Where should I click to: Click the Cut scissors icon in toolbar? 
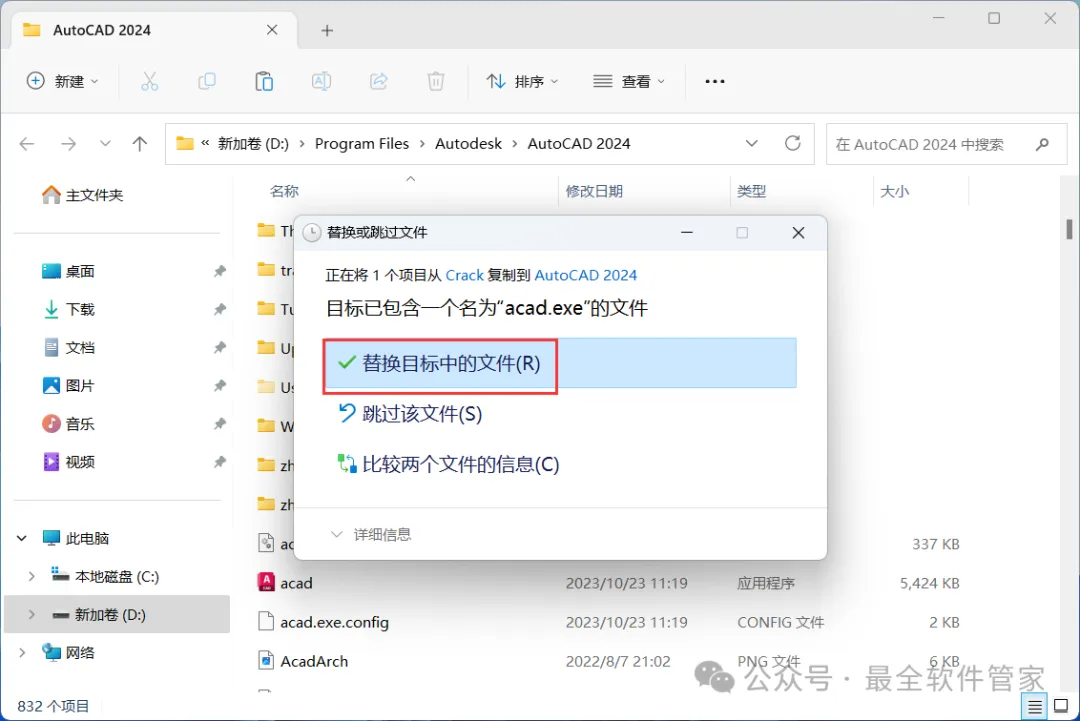tap(149, 81)
